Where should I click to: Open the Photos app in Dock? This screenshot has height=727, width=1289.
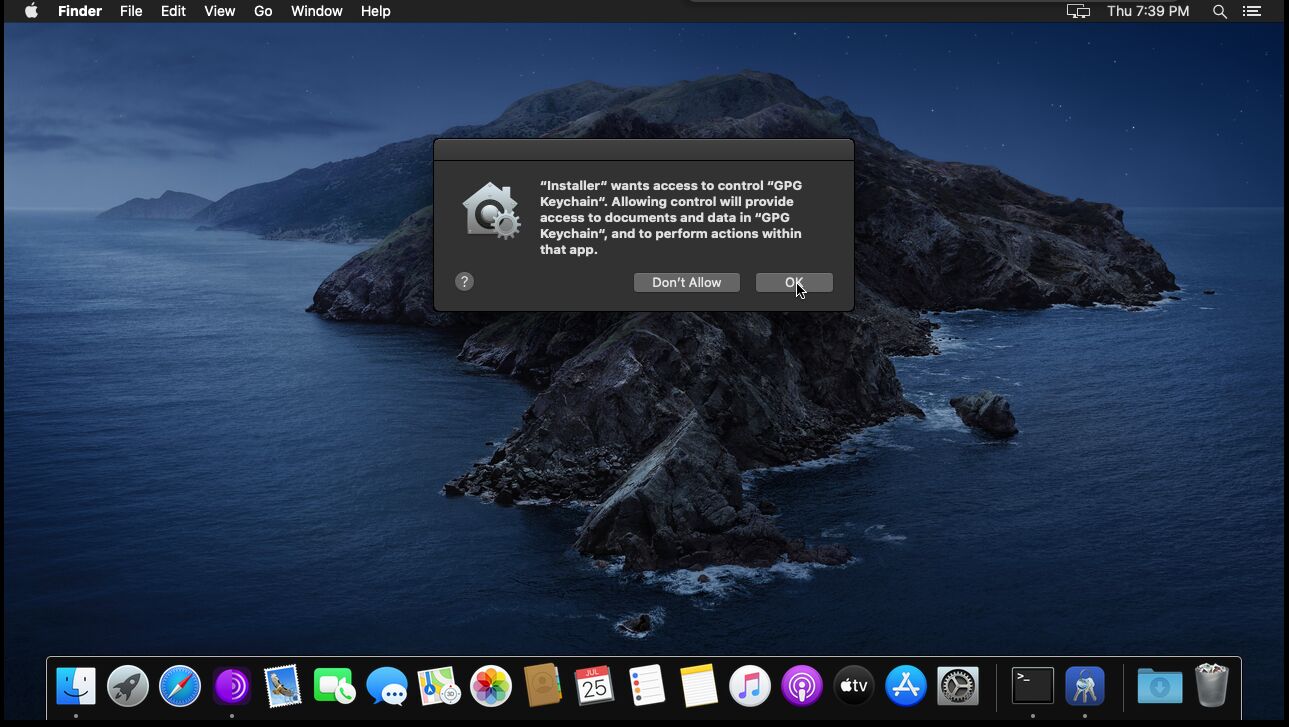pos(491,686)
